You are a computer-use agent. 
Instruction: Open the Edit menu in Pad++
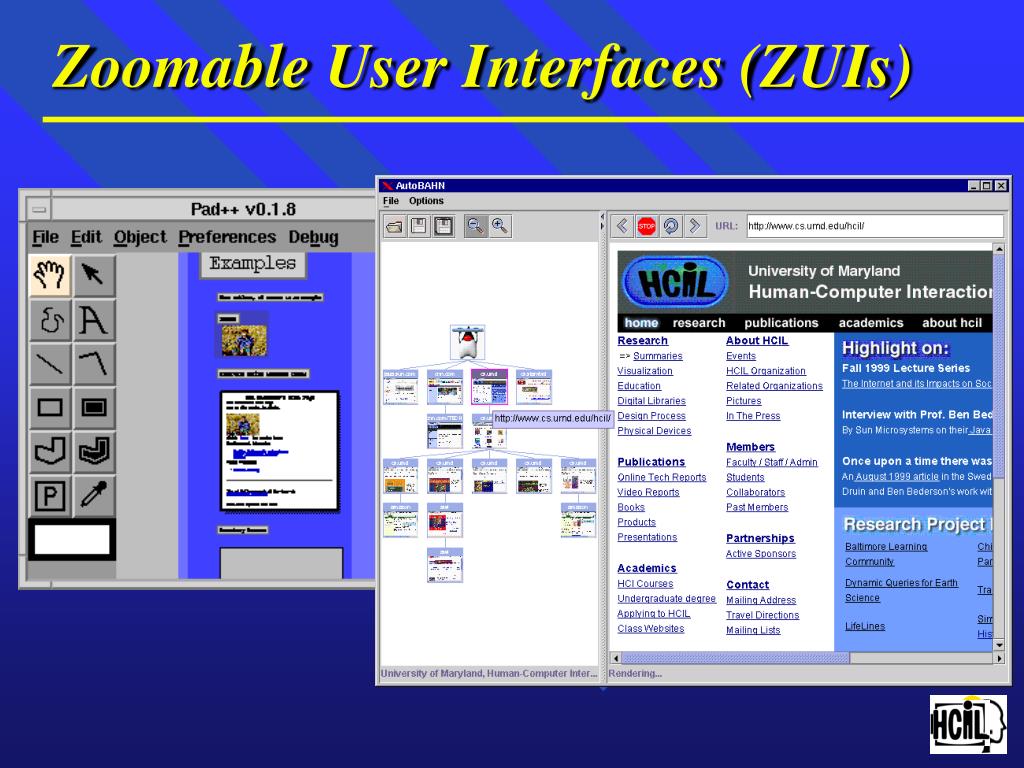(86, 237)
